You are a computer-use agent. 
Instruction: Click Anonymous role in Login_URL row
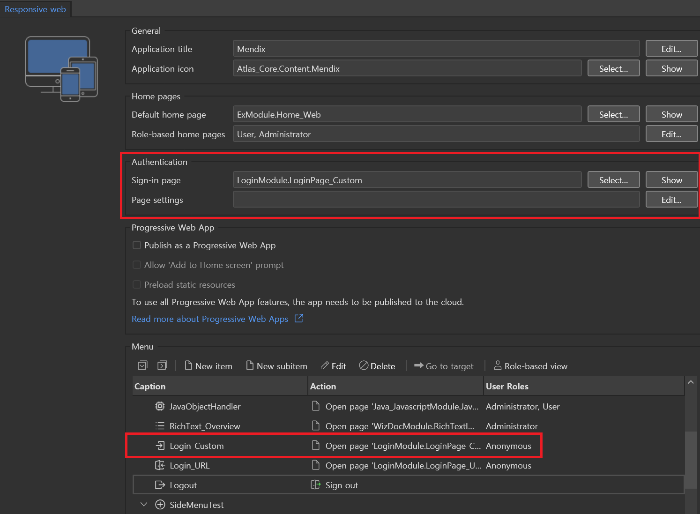508,465
